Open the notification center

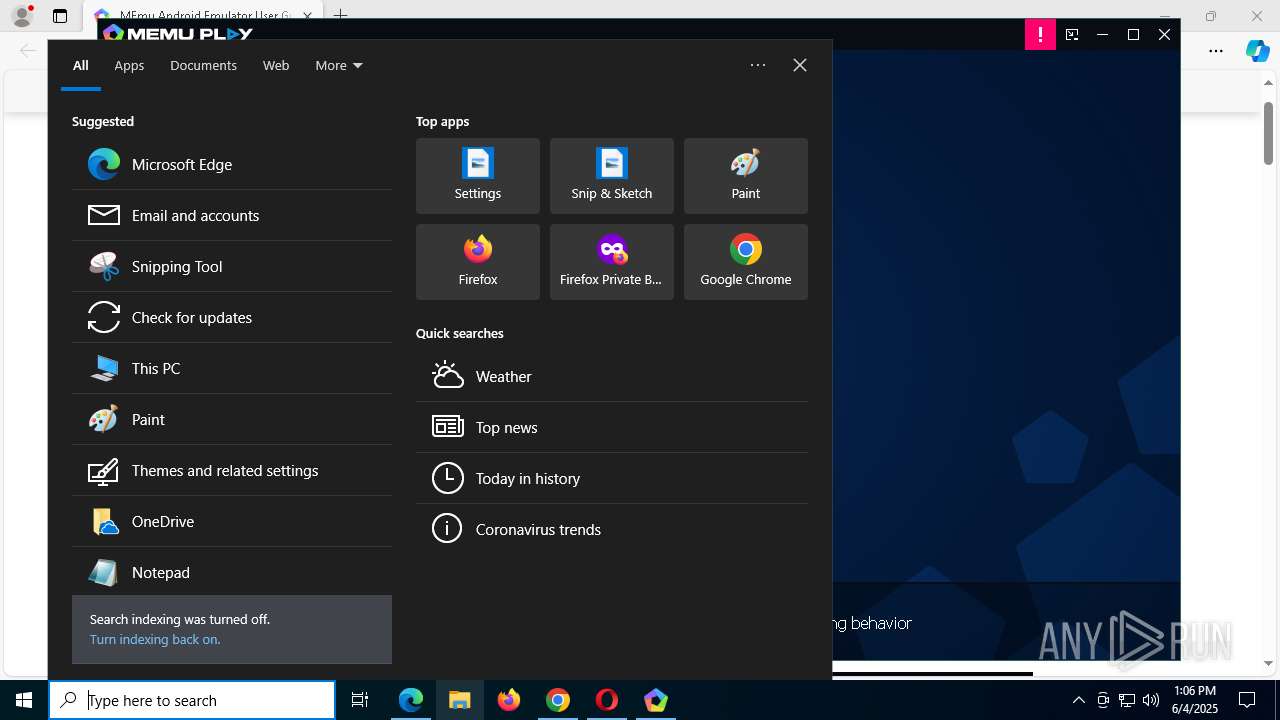coord(1247,700)
